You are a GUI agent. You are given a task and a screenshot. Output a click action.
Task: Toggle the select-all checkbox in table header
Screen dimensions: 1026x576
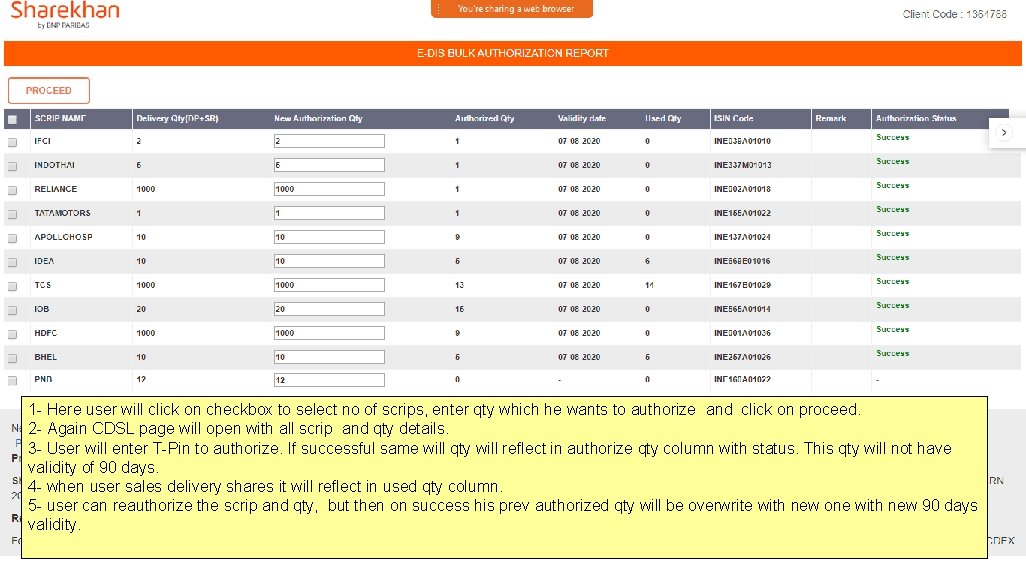[12, 119]
